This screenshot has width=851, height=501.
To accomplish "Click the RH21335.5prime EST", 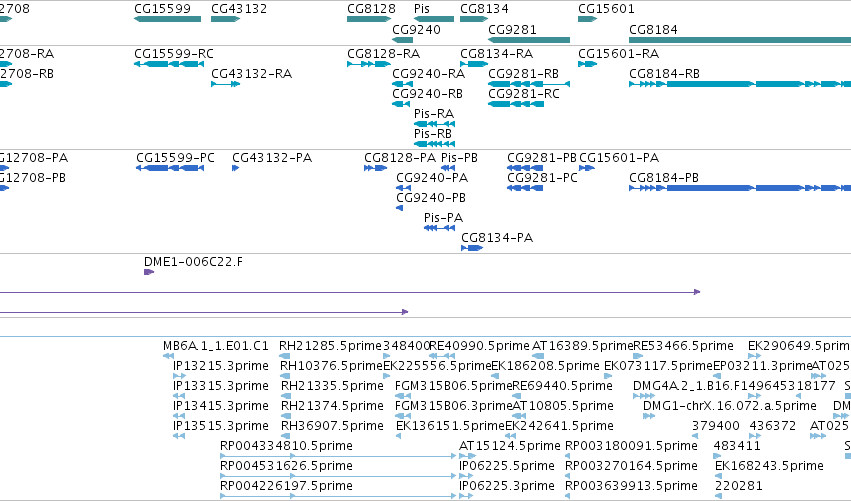I will [286, 396].
